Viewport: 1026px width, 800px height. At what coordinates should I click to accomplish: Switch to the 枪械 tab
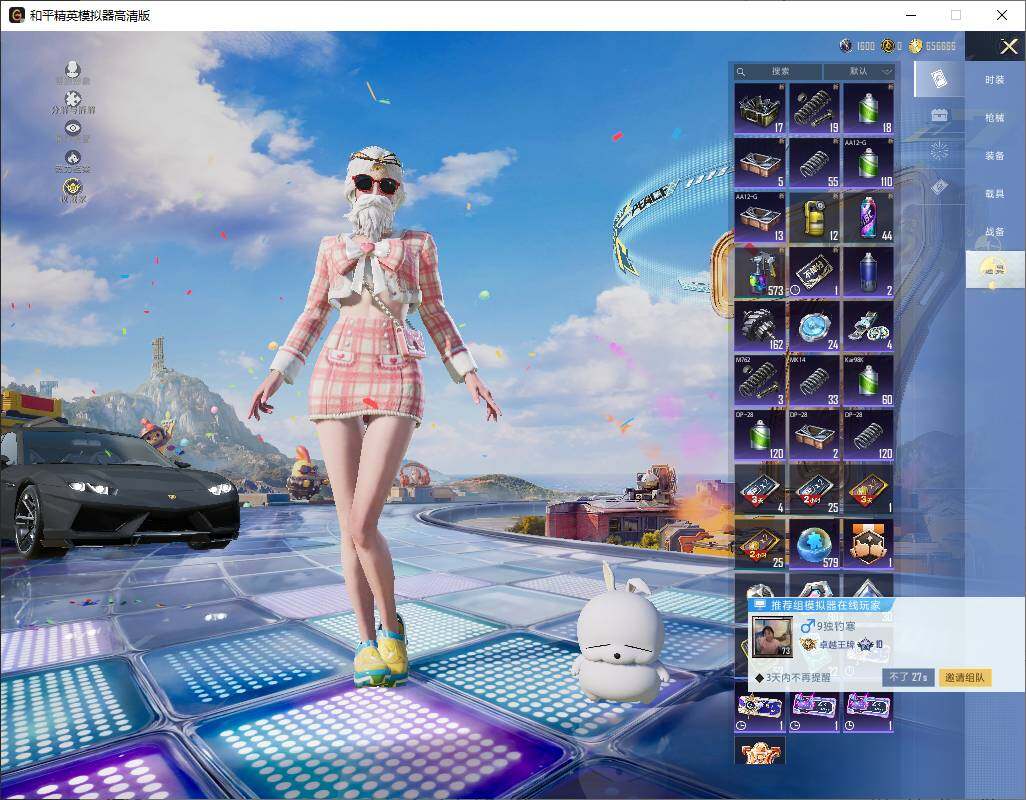coord(995,118)
